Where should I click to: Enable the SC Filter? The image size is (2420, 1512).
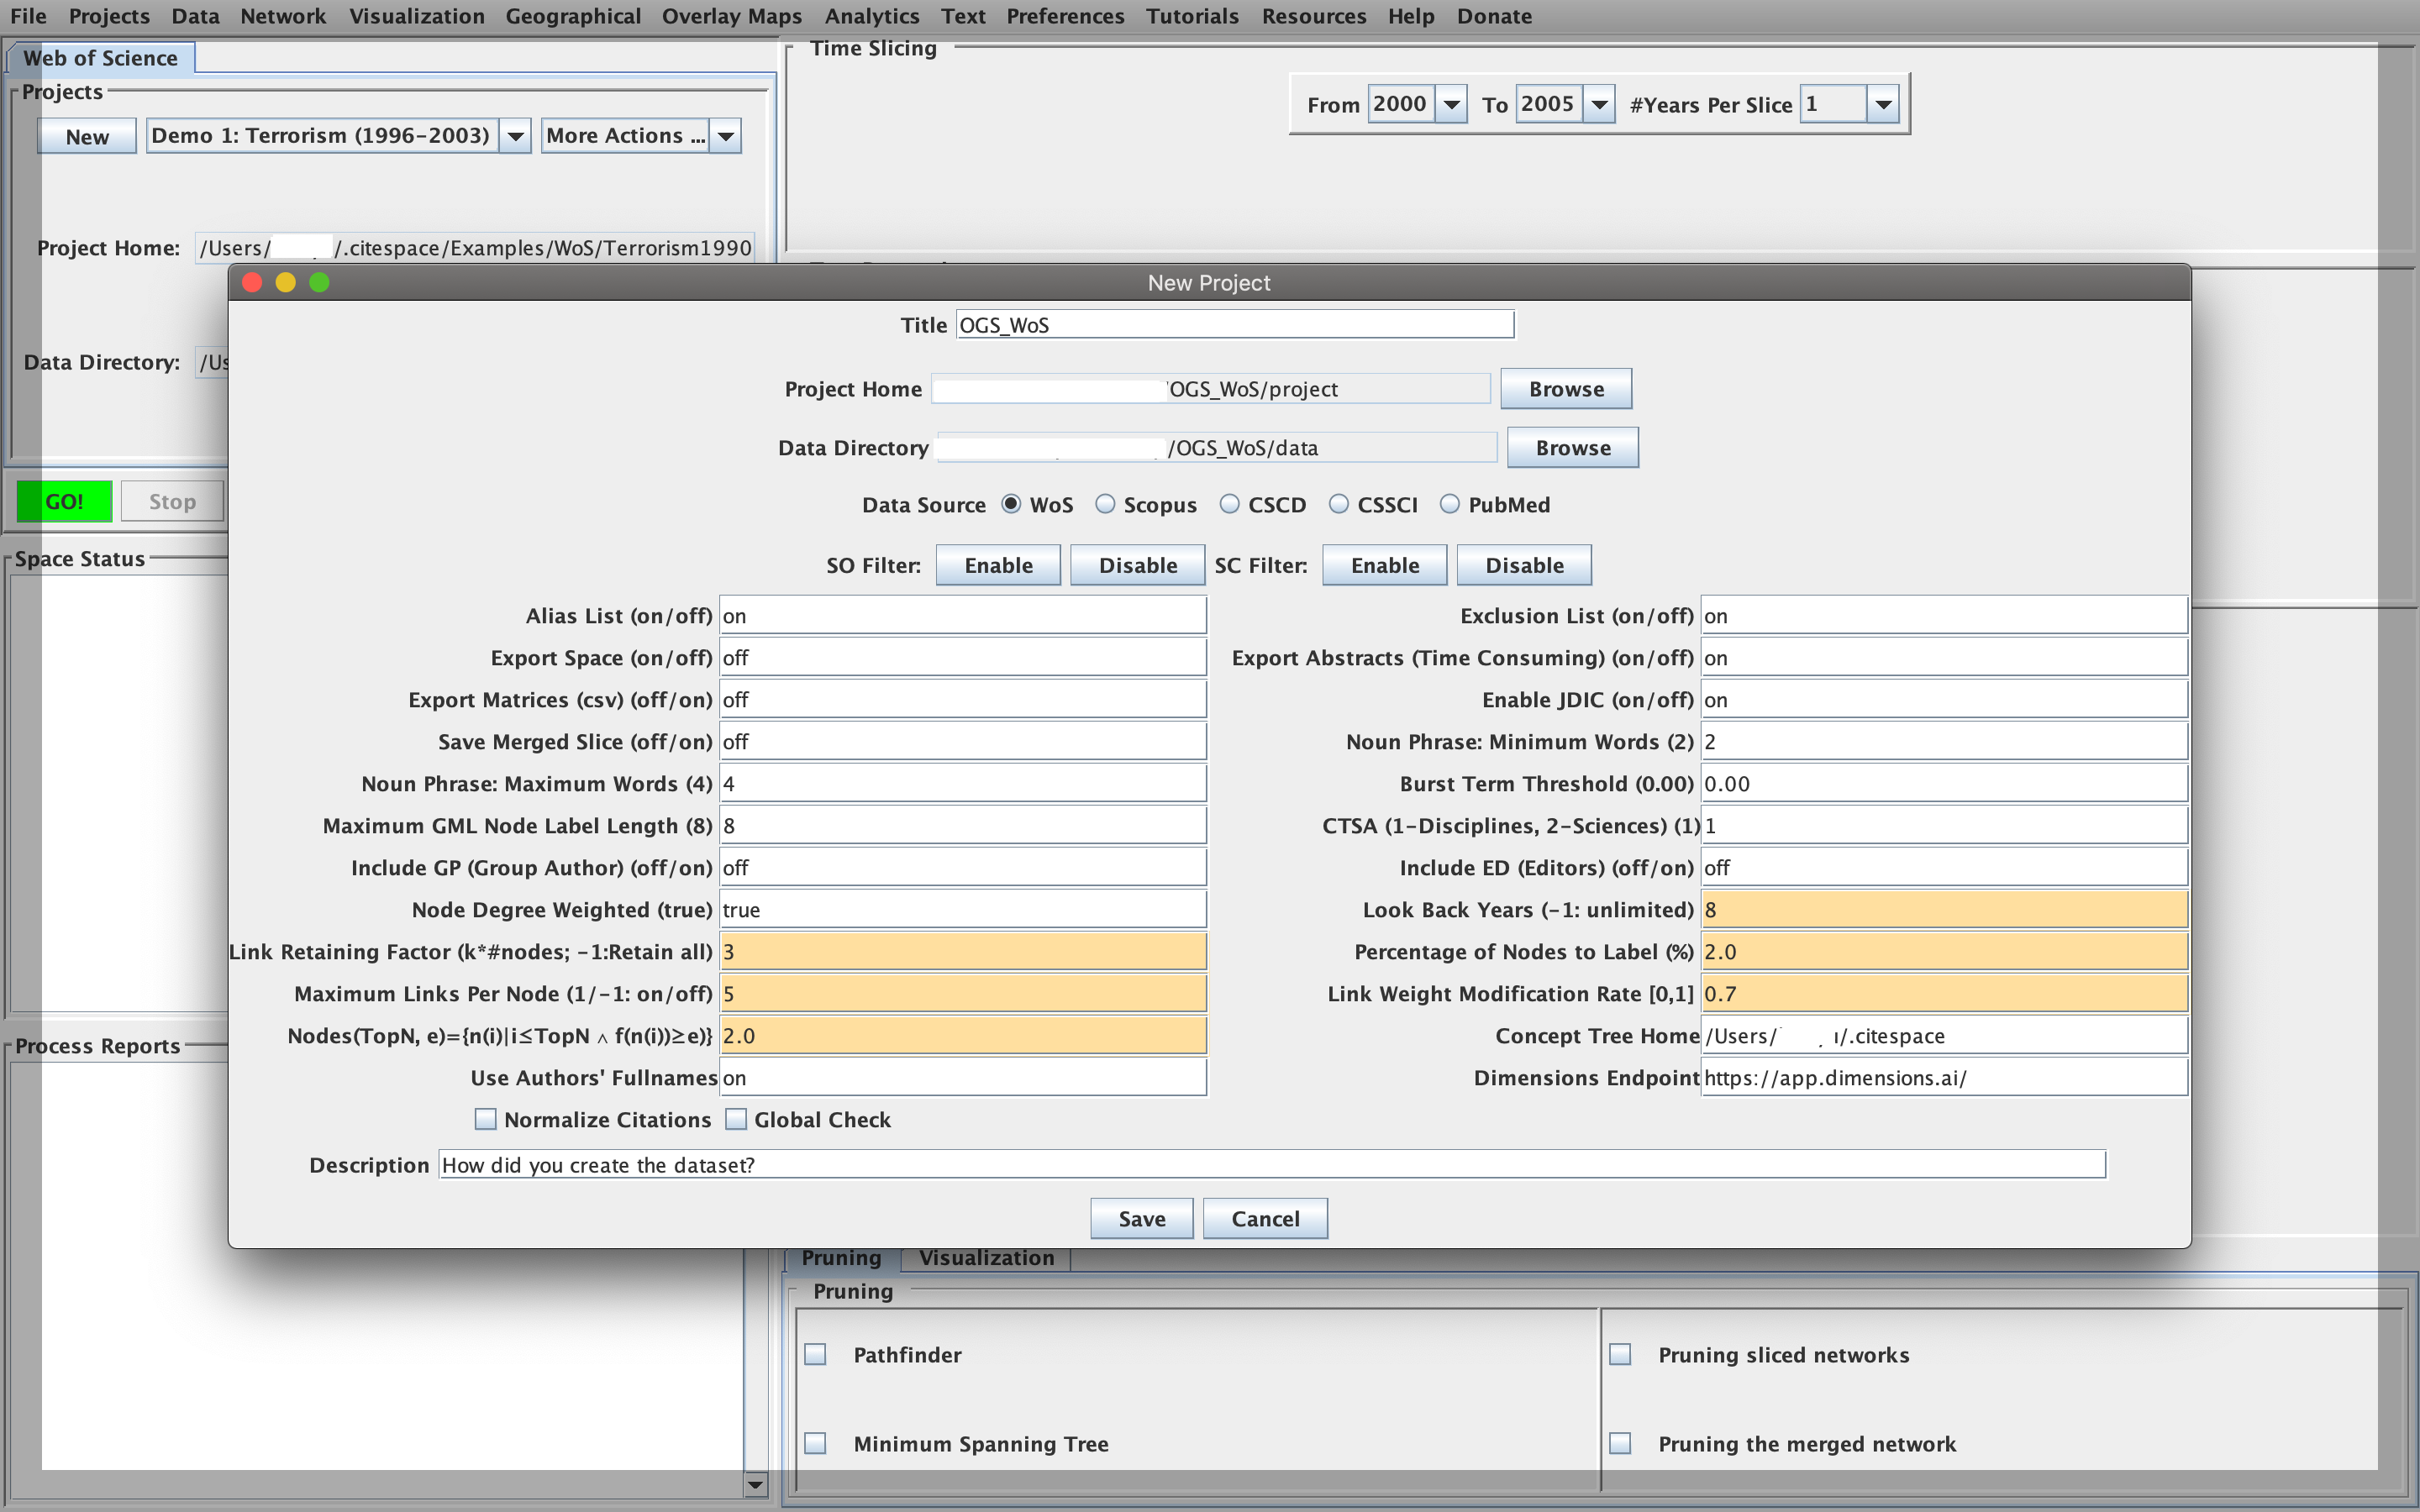(x=1385, y=565)
